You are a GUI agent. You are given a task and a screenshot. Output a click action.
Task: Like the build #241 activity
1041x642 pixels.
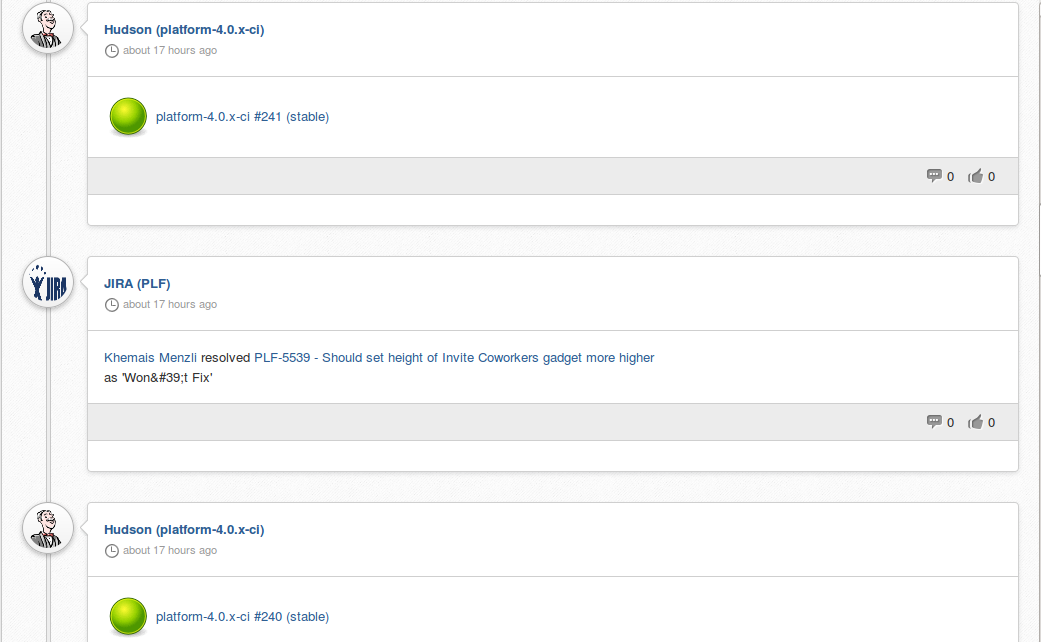pos(981,176)
